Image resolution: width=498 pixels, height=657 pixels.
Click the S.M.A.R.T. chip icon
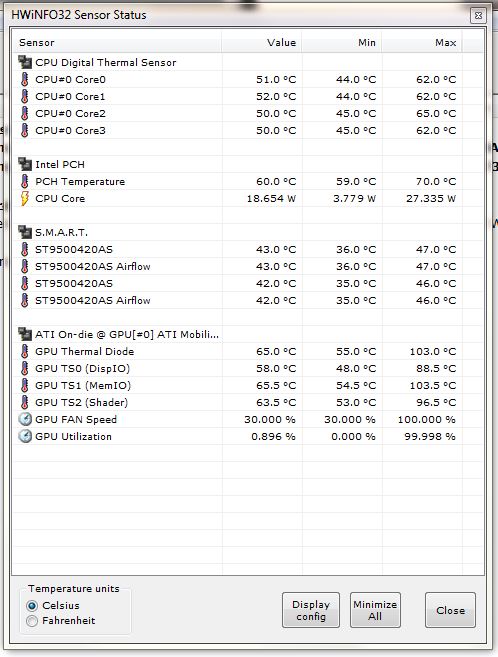tap(25, 232)
